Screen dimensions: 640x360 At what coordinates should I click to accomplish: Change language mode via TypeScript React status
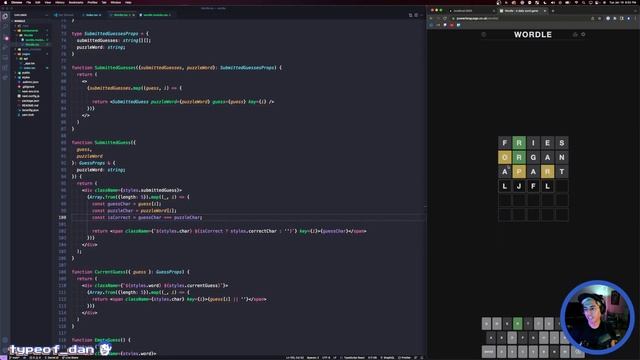(x=354, y=358)
